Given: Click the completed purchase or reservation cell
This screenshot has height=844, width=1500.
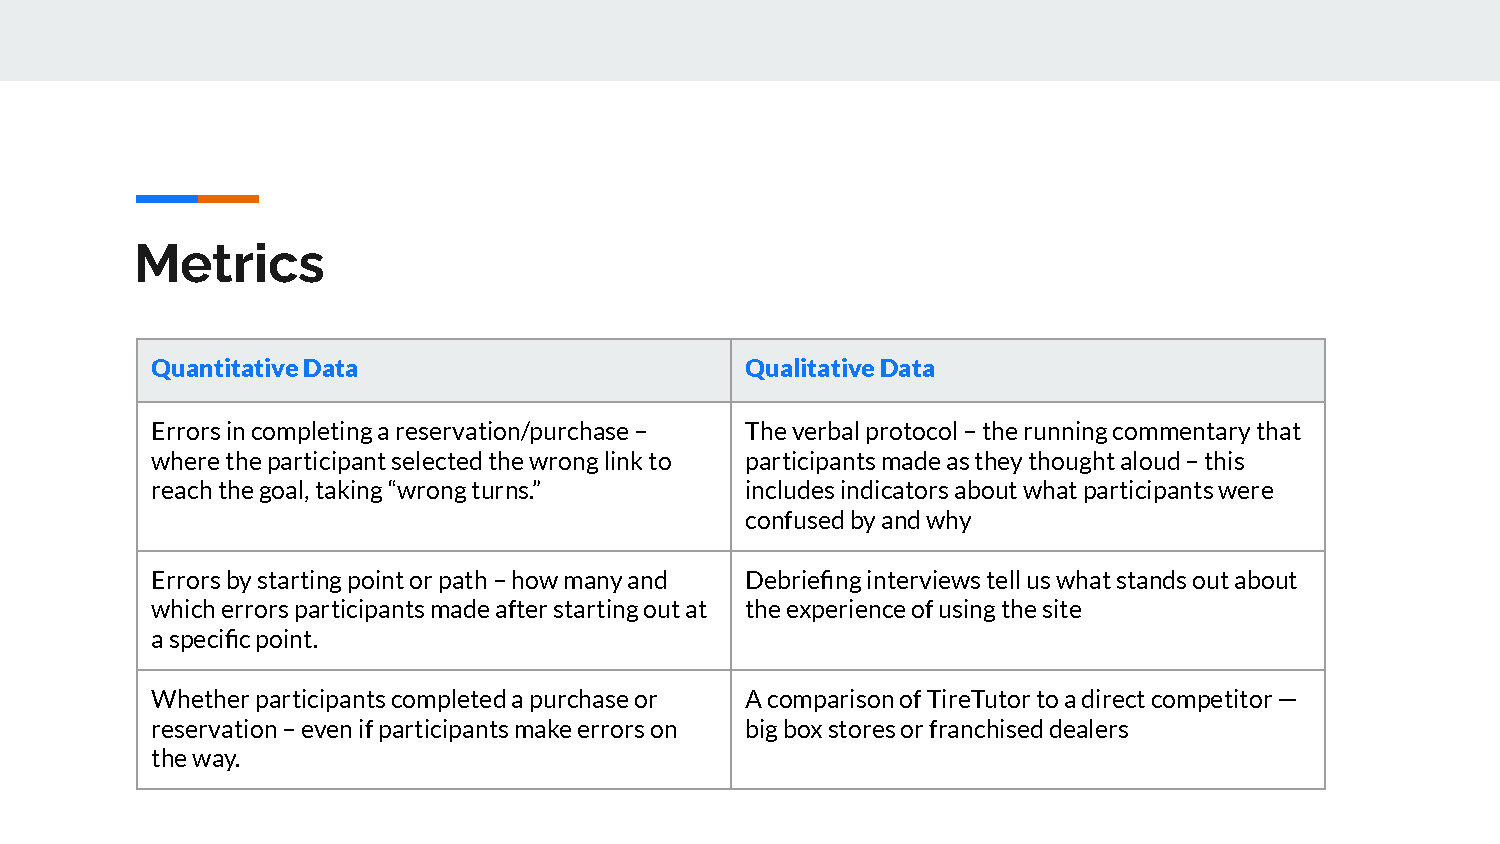Looking at the screenshot, I should click(434, 729).
